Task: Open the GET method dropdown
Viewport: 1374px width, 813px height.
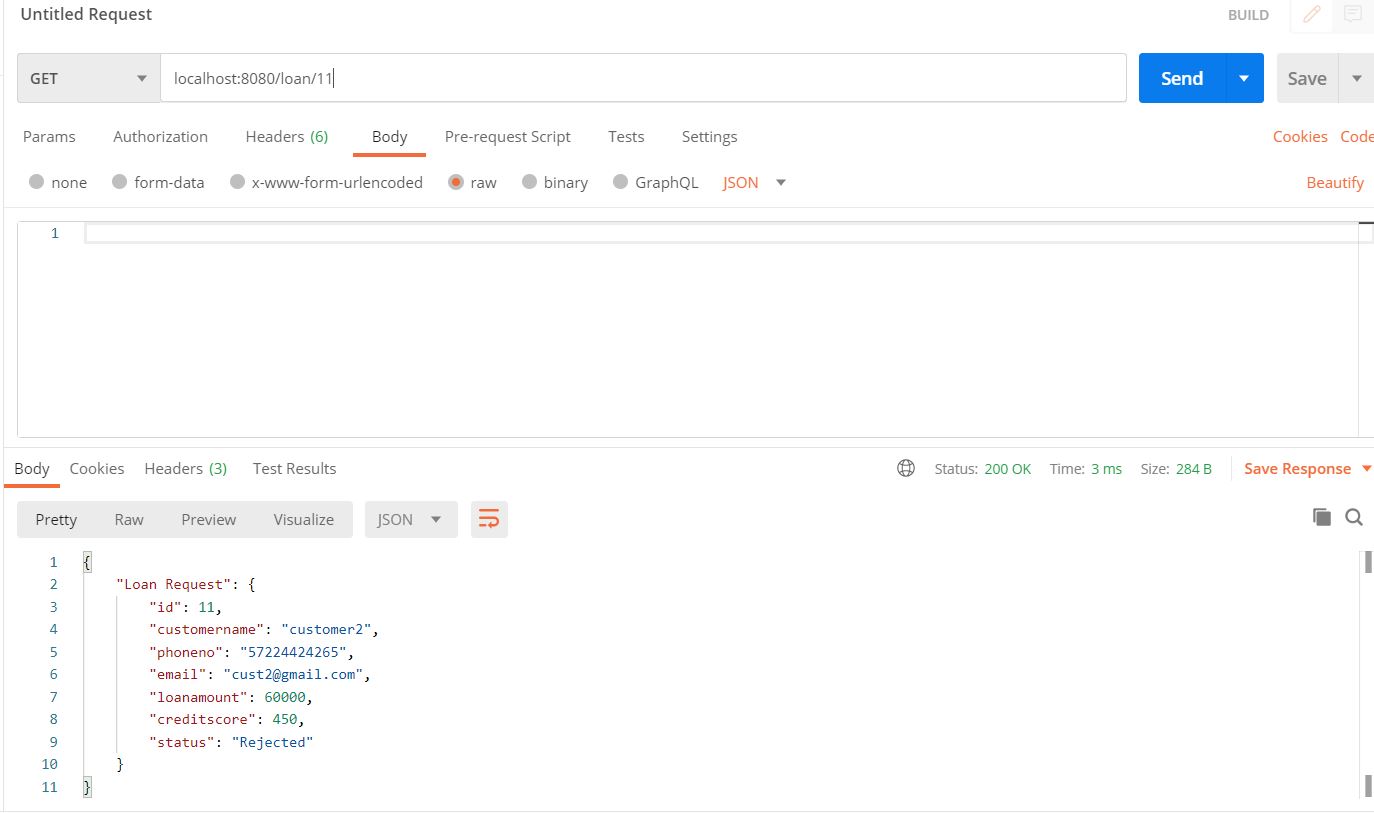Action: (88, 78)
